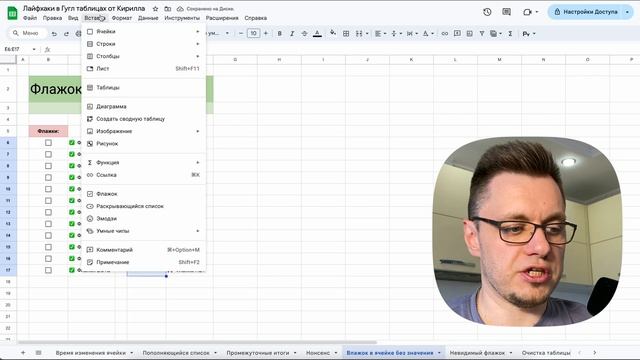Expand the Функция submenu
640x360 pixels.
144,162
